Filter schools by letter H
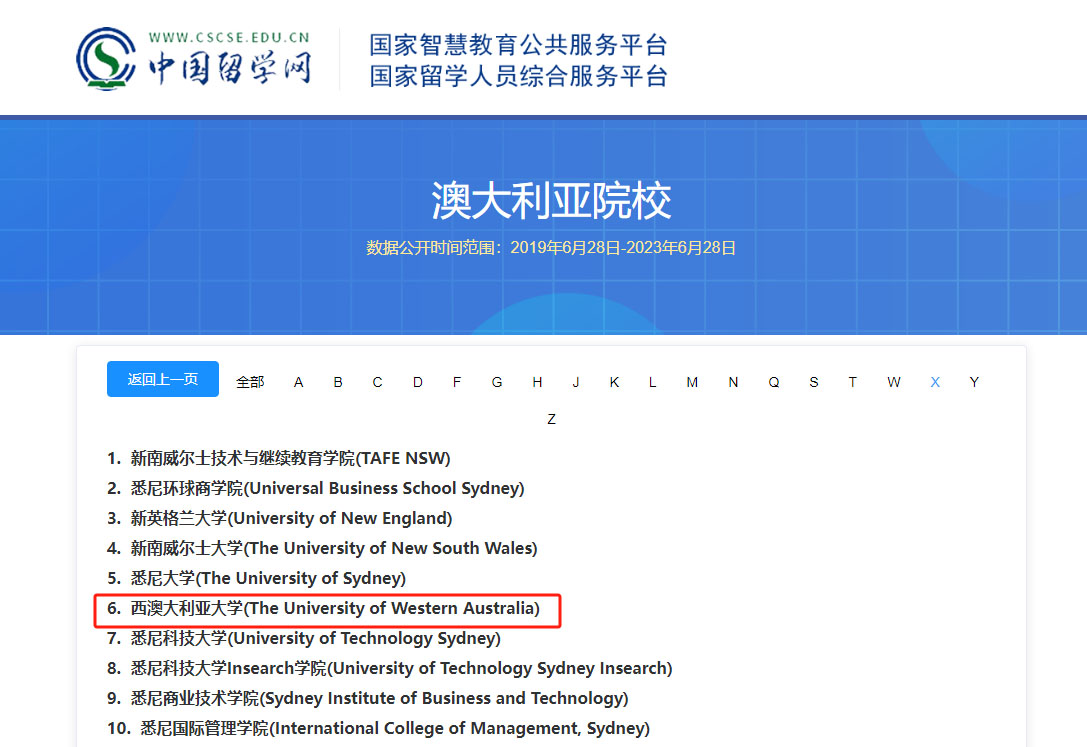The height and width of the screenshot is (747, 1087). point(537,382)
